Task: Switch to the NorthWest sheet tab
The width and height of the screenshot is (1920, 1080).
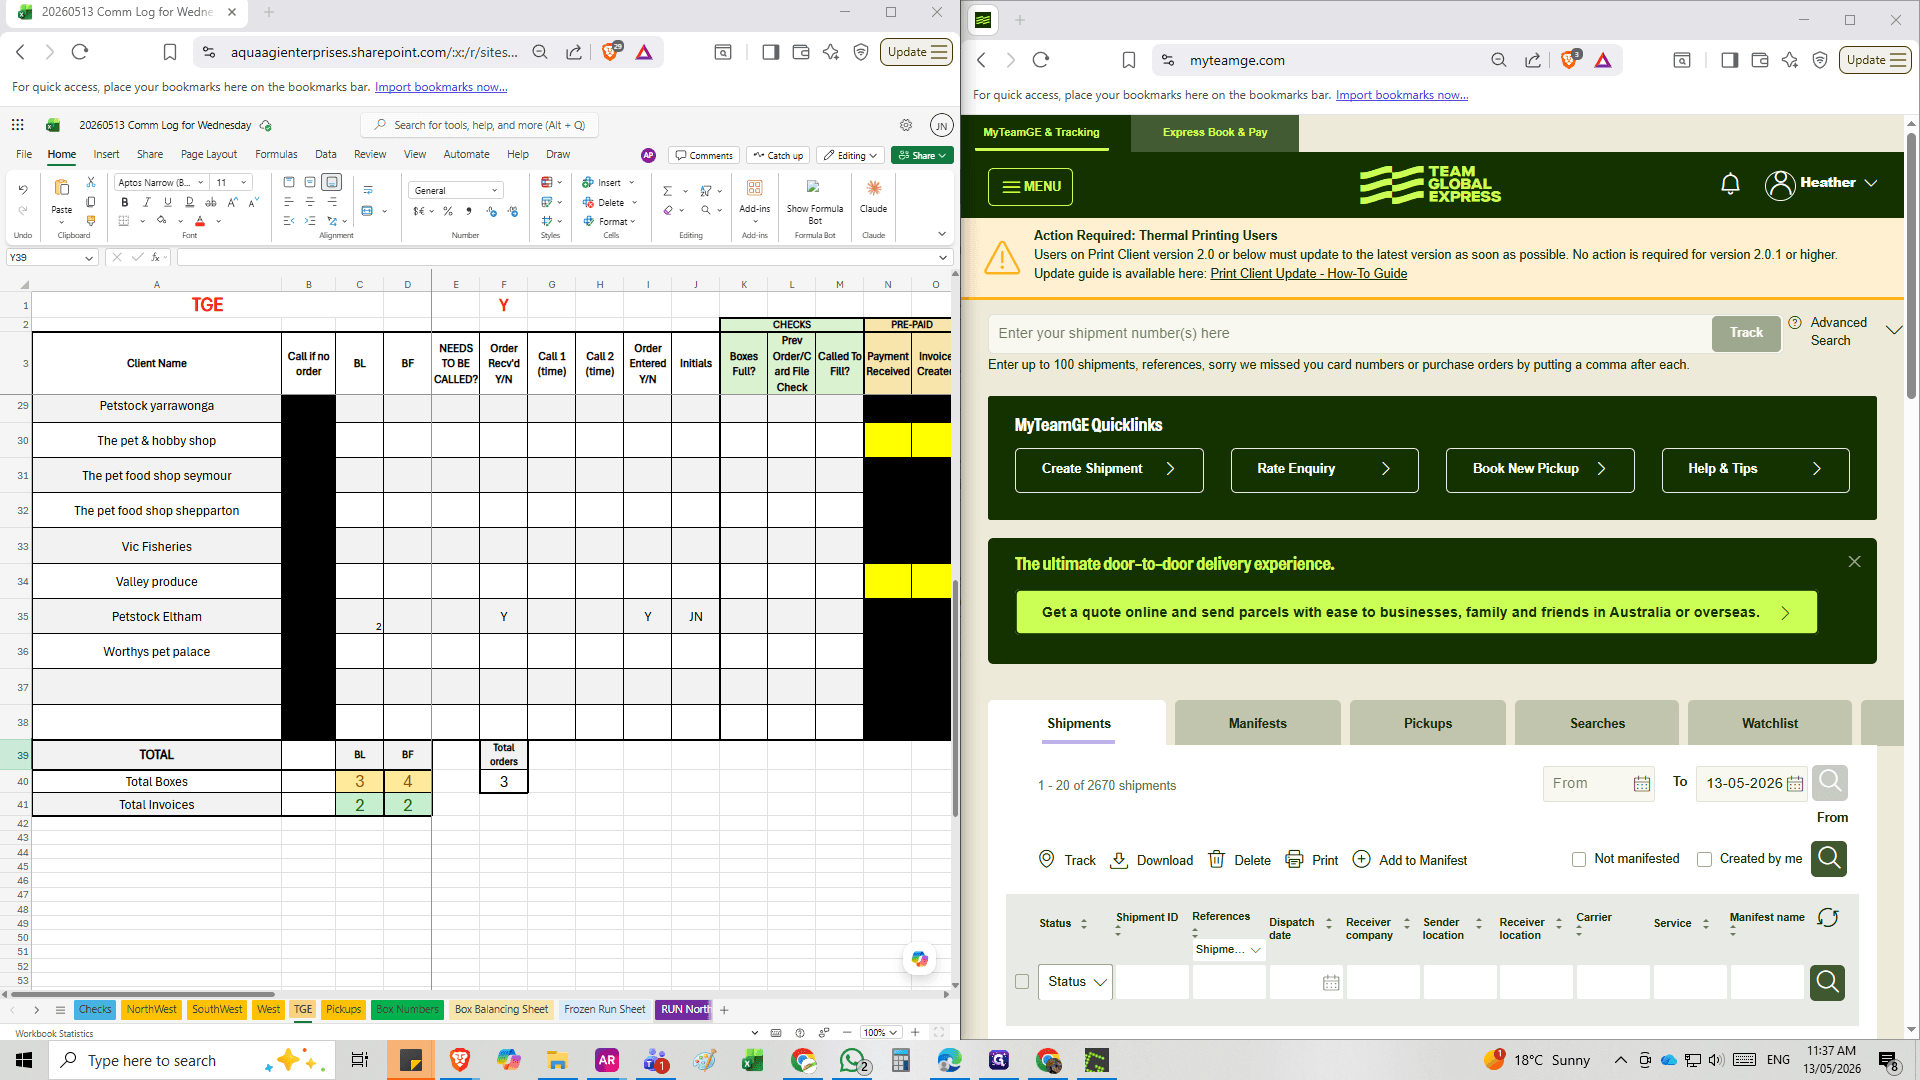Action: tap(152, 1009)
